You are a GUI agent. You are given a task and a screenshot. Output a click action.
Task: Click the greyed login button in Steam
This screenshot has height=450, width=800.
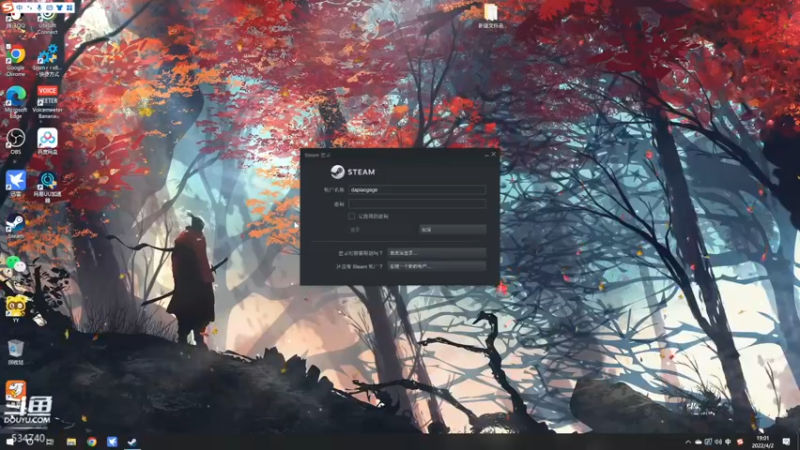click(x=382, y=230)
